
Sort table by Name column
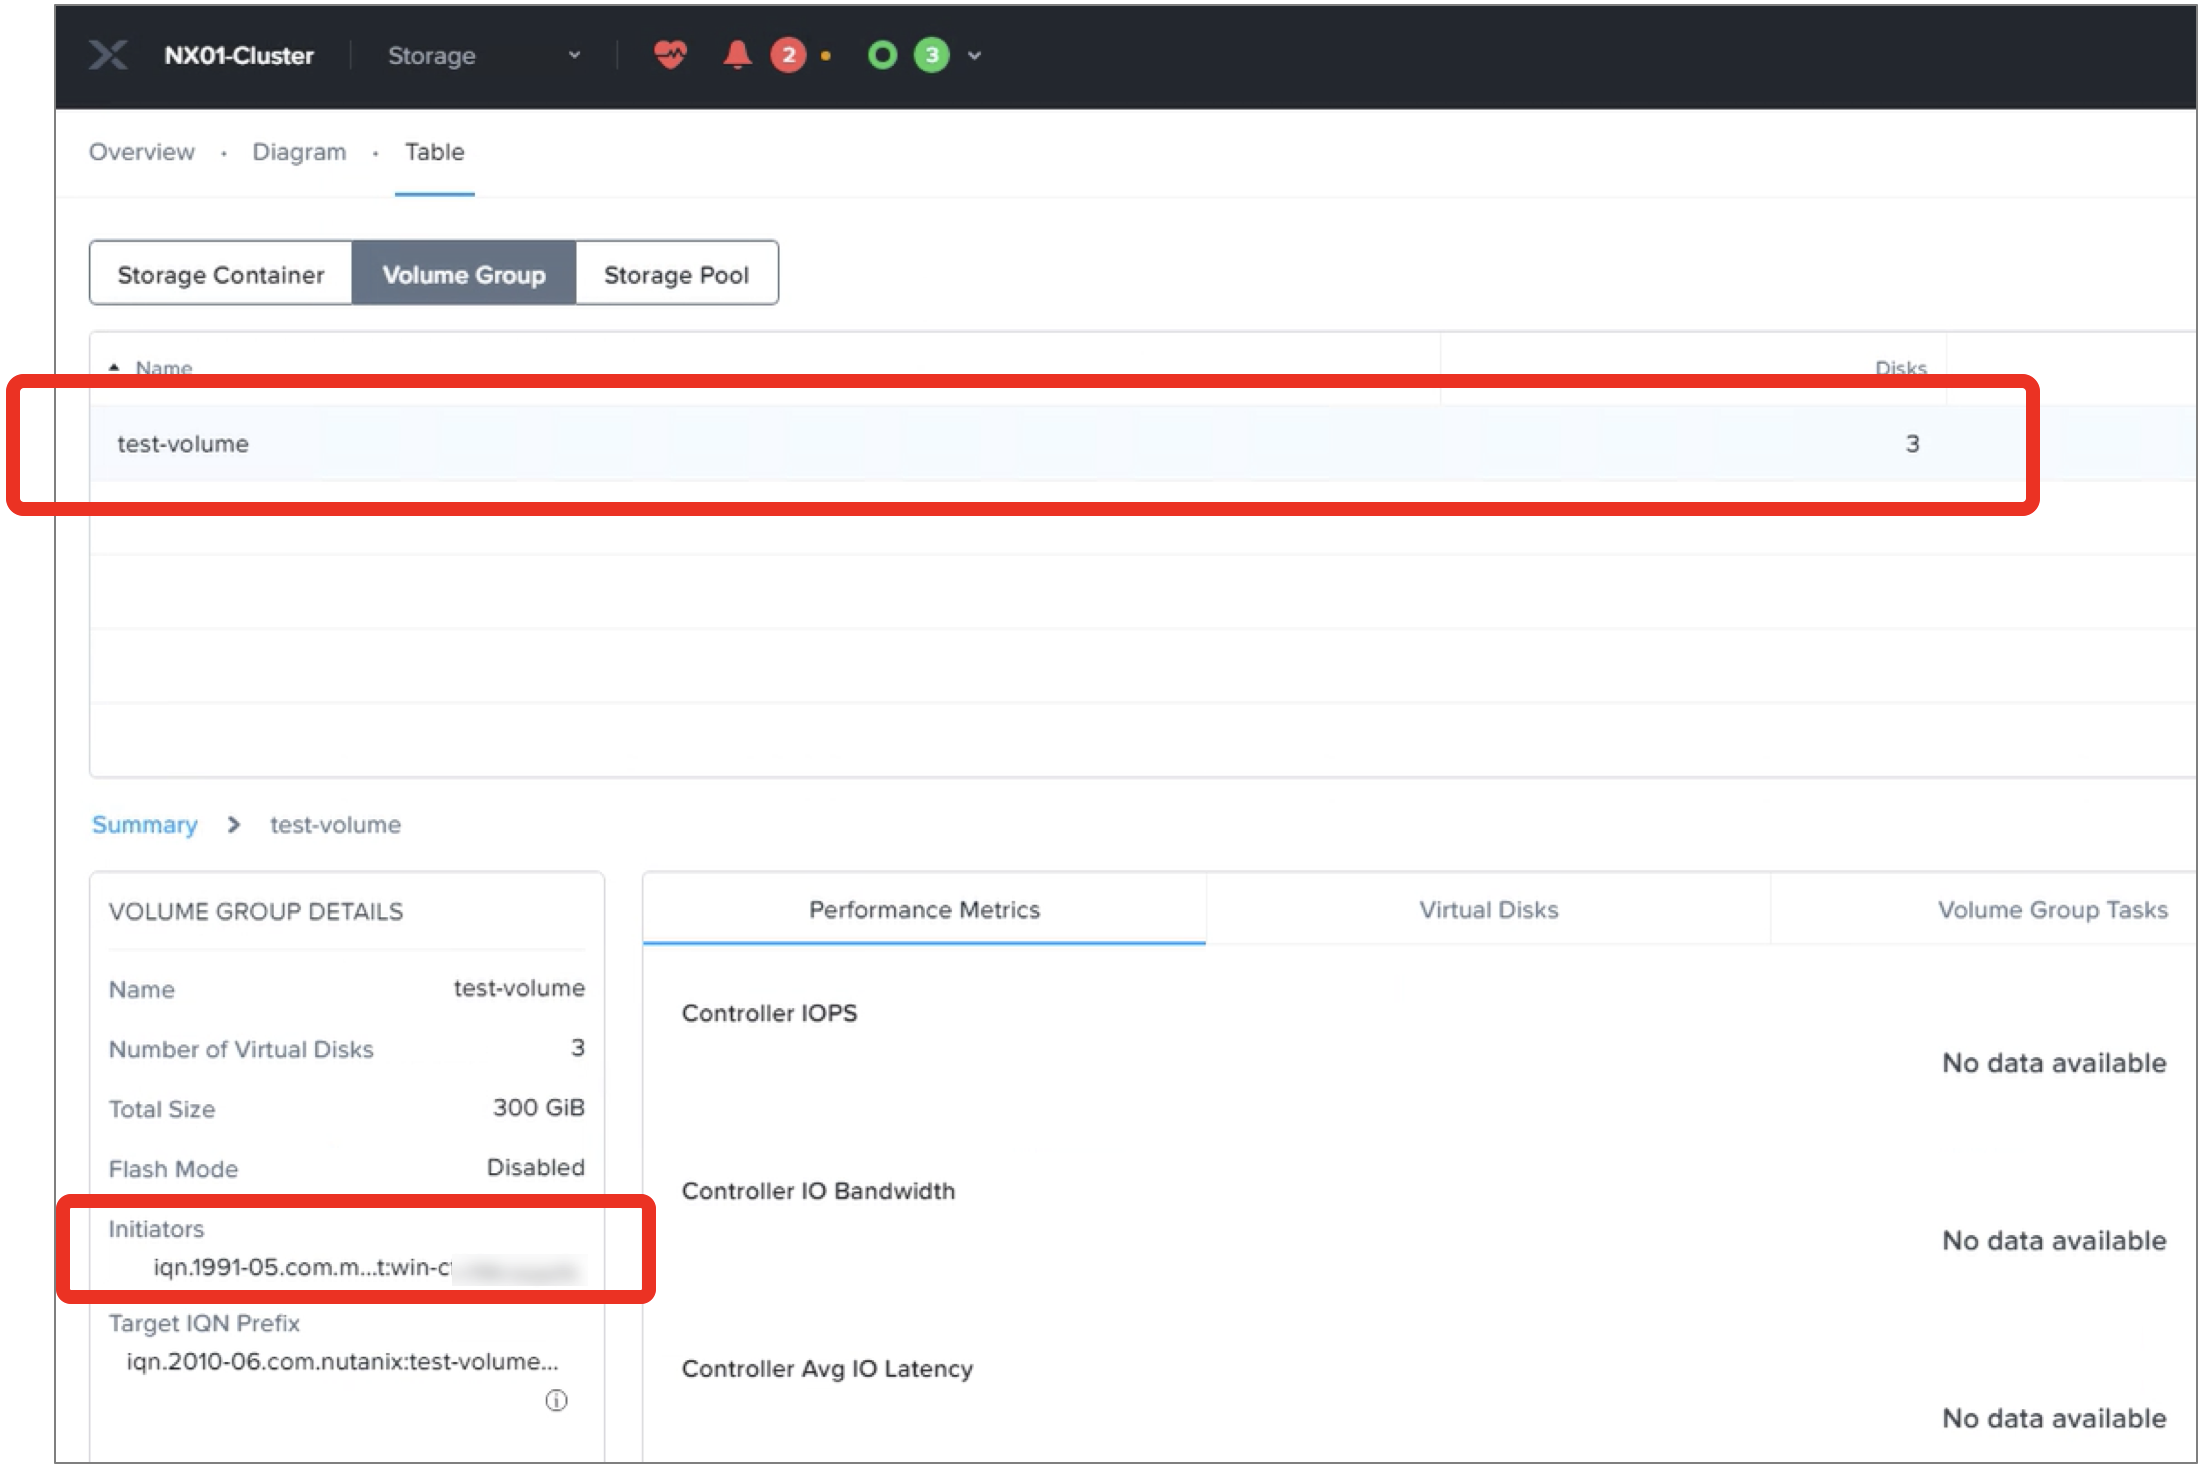coord(163,368)
